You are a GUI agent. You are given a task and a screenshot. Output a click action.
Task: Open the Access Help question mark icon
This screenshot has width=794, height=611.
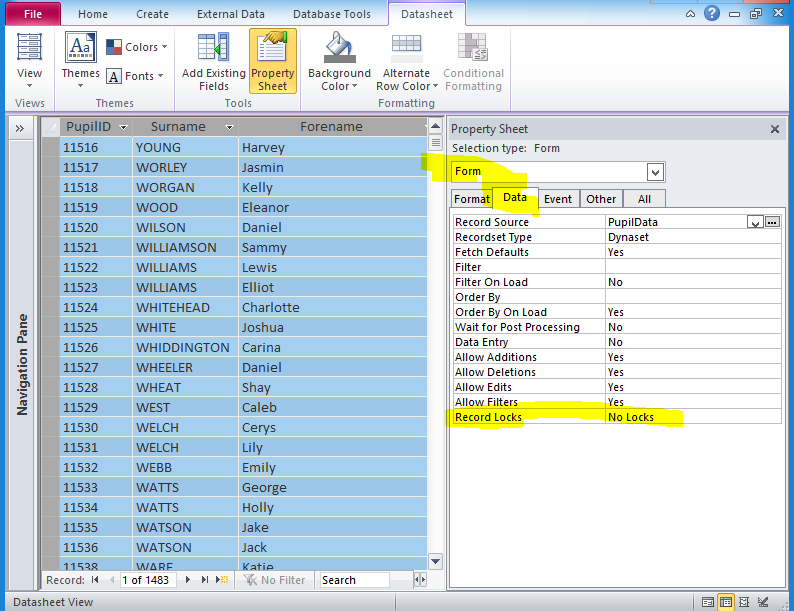coord(712,14)
